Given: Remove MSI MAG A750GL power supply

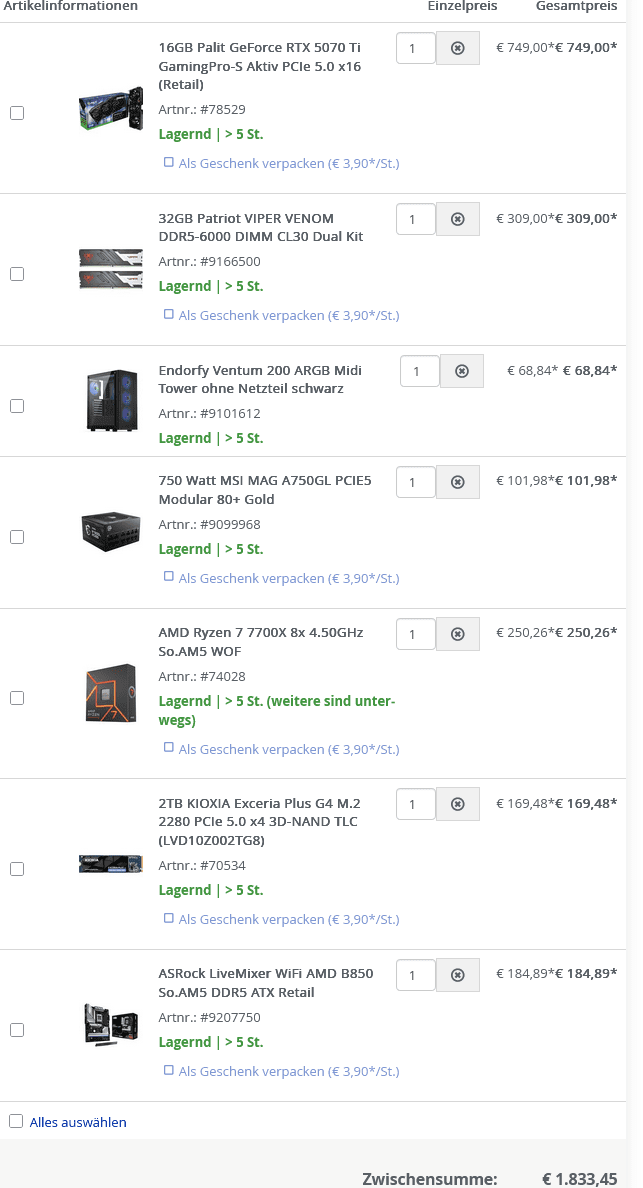Looking at the screenshot, I should [x=458, y=482].
